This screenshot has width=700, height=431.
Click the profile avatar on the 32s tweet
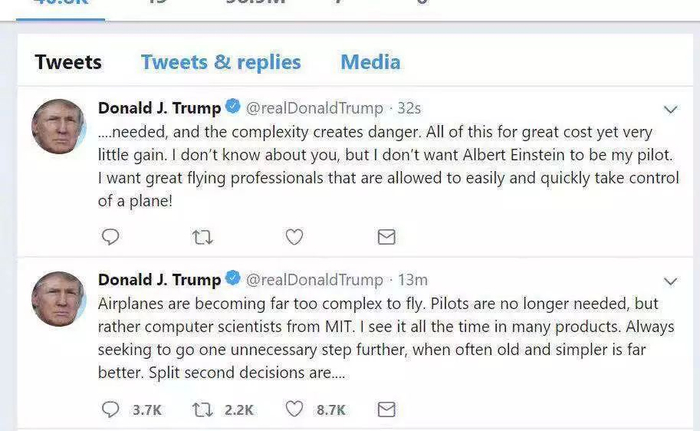tap(59, 126)
